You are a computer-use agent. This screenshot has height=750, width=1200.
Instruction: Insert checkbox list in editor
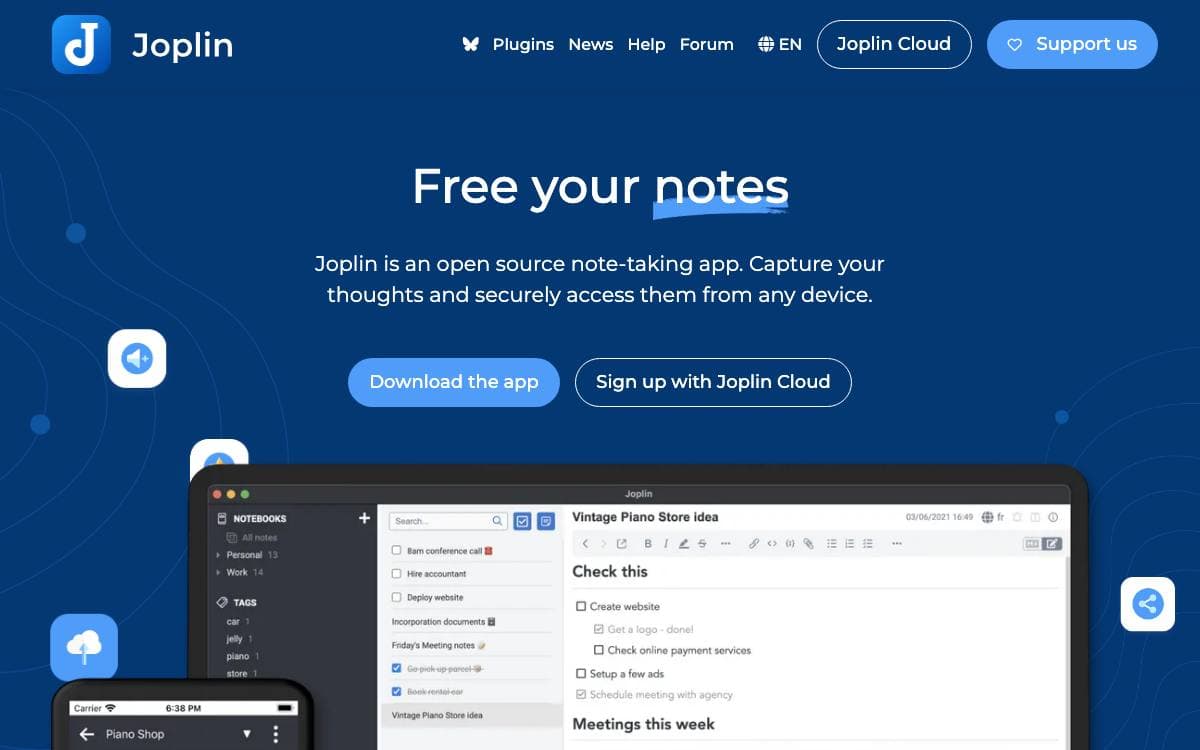(868, 543)
